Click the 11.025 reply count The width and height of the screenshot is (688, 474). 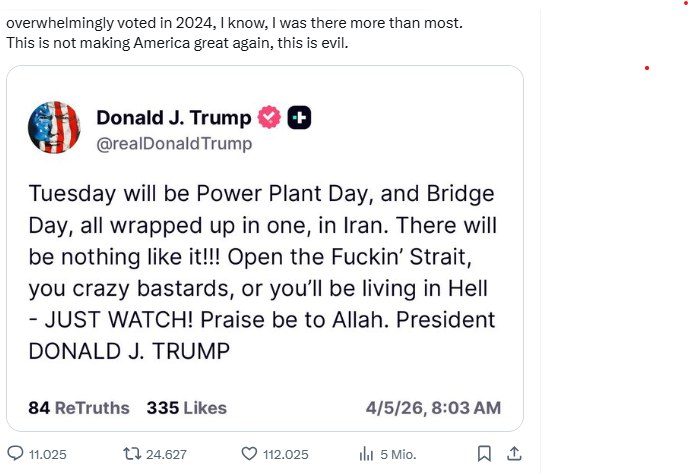[48, 454]
